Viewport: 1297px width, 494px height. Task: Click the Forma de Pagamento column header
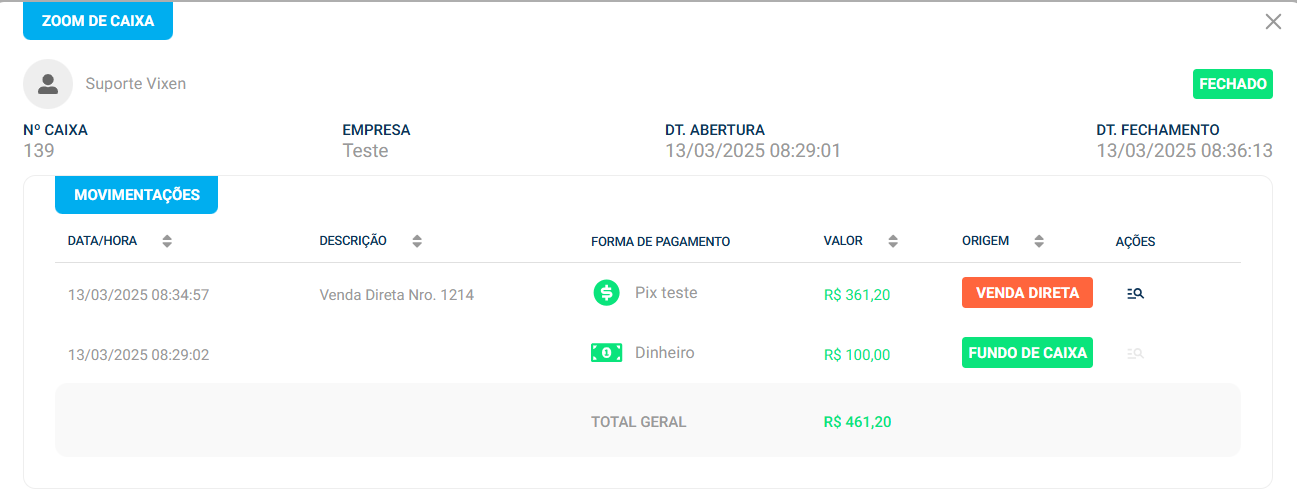point(660,242)
